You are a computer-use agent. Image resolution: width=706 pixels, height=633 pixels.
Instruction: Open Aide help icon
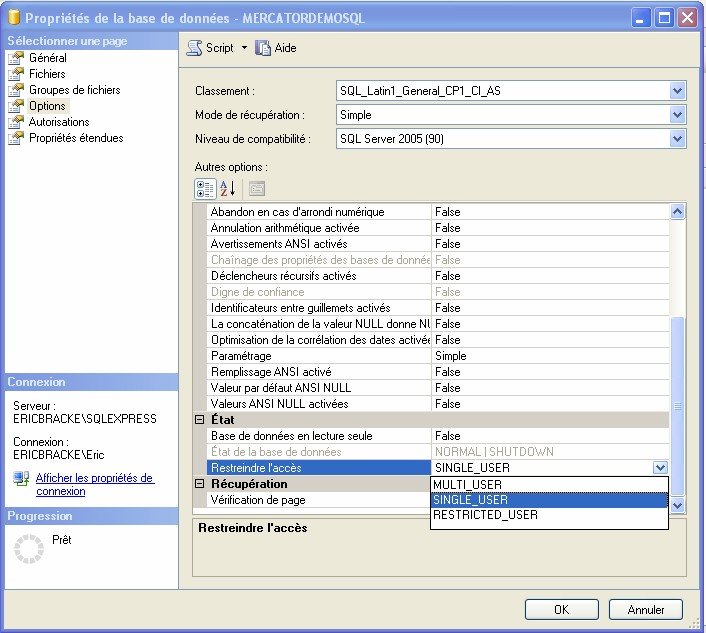(x=263, y=48)
